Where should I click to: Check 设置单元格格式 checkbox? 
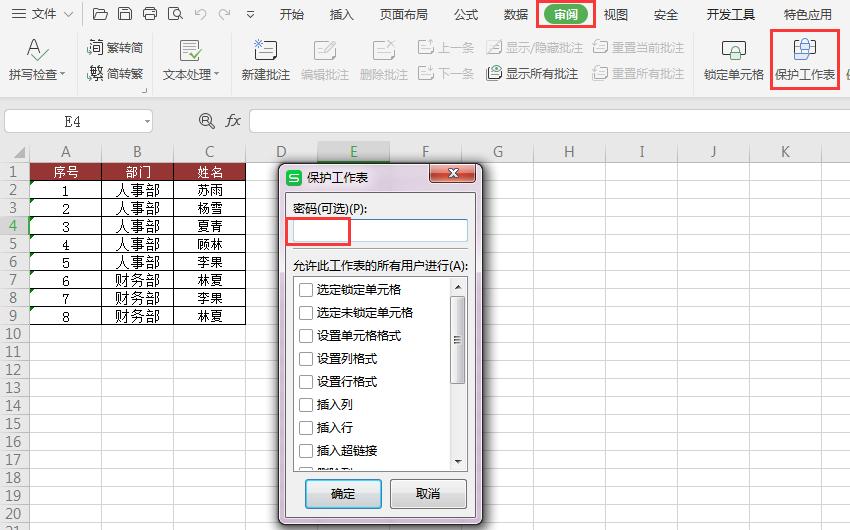point(306,336)
